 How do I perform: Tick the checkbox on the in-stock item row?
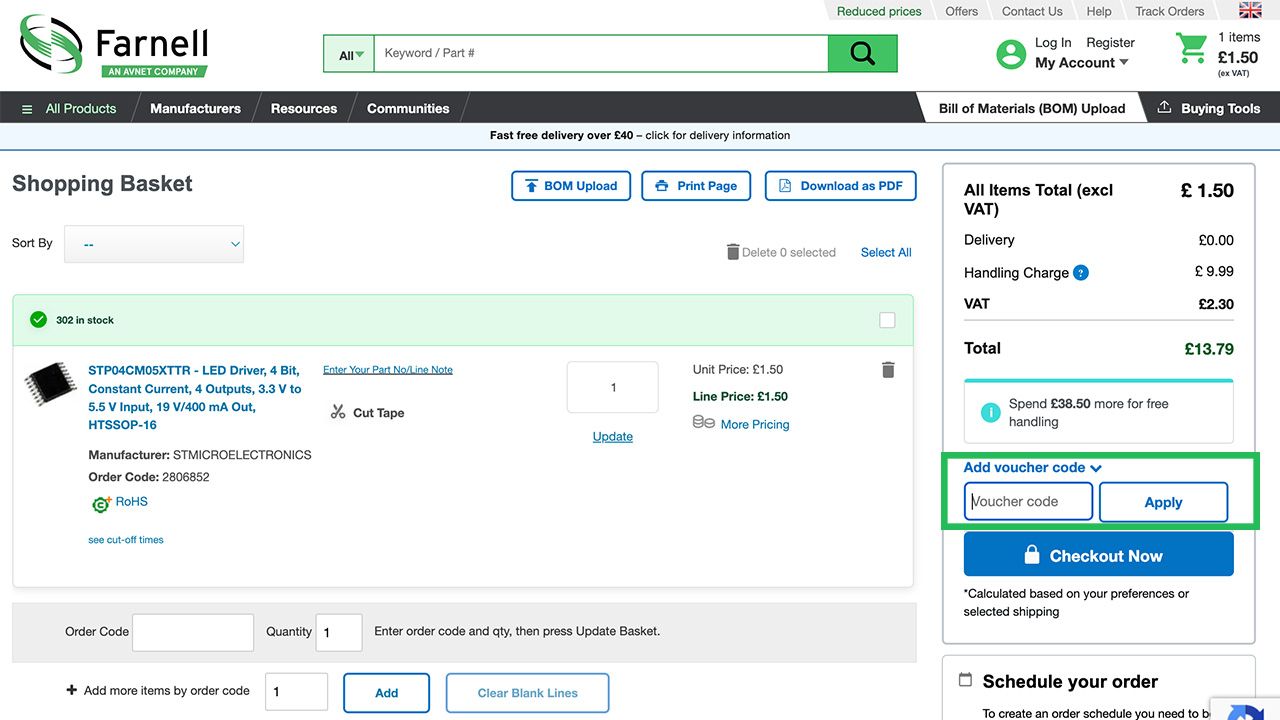point(887,320)
